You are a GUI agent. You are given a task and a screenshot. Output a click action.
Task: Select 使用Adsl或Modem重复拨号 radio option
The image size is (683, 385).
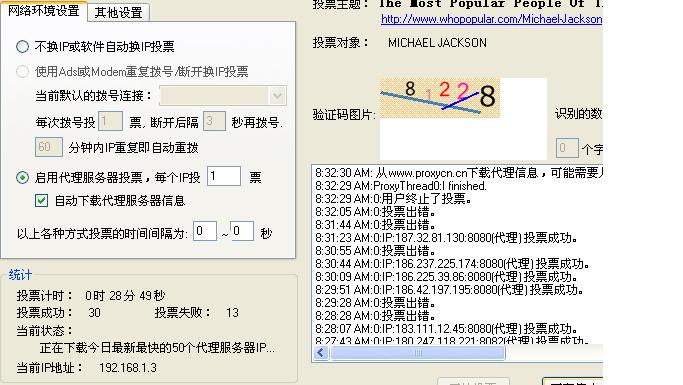(22, 71)
